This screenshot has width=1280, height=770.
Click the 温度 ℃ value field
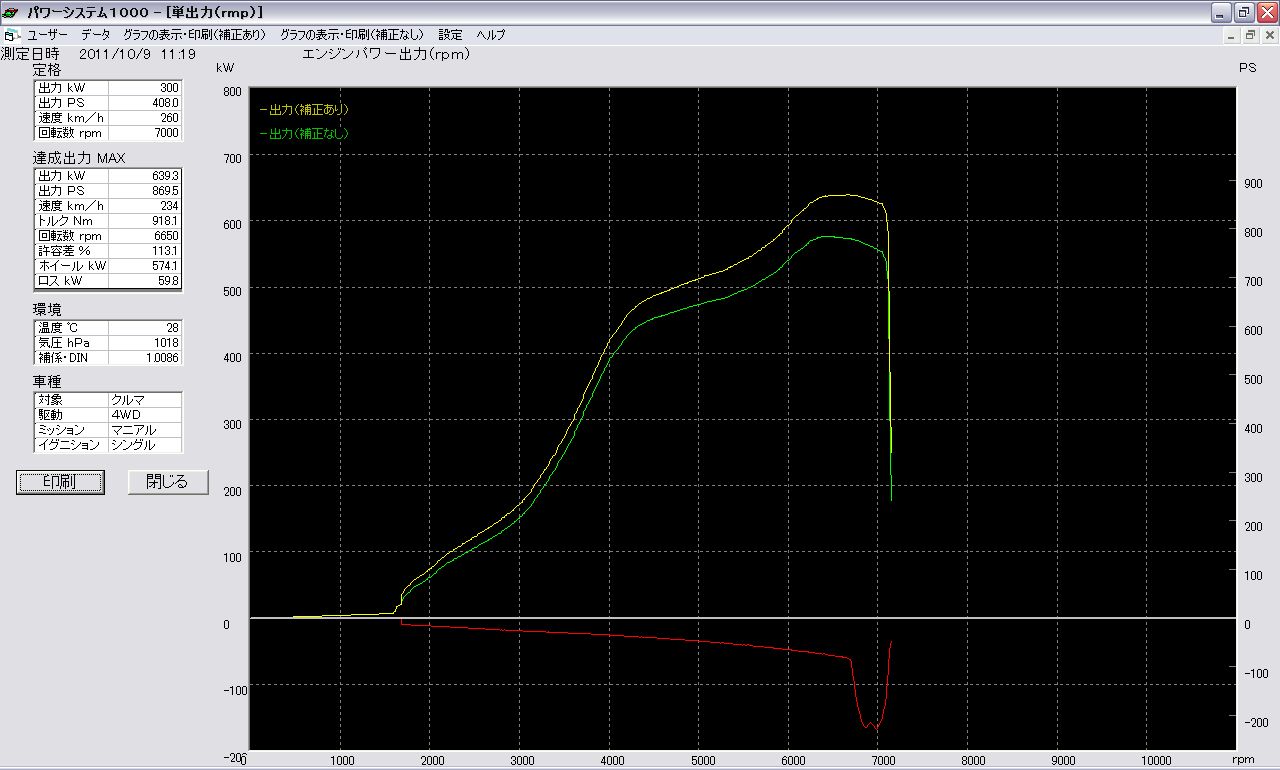click(144, 328)
